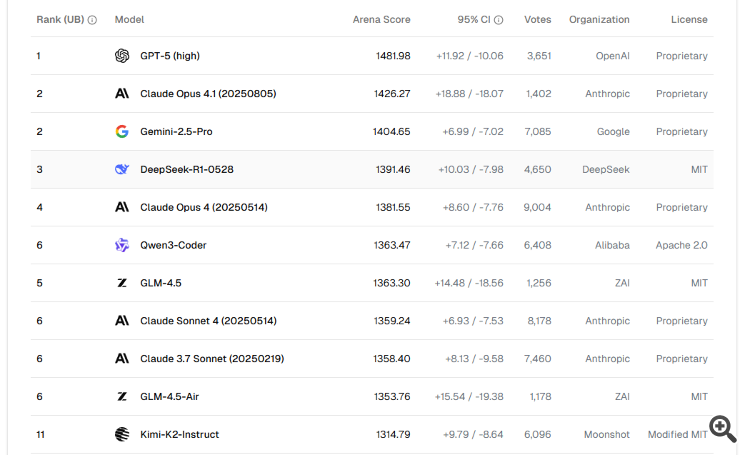Click the DeepSeek whale icon
Viewport: 750px width, 455px height.
(x=122, y=169)
